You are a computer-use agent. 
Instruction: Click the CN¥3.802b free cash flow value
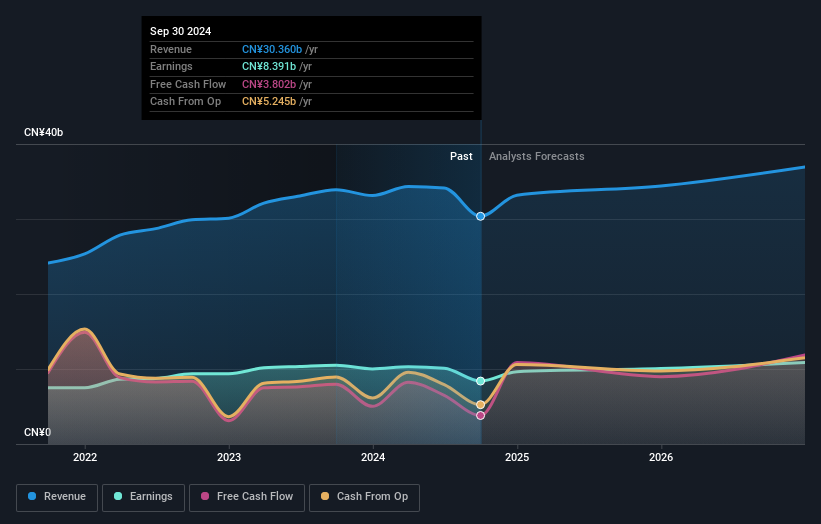(x=269, y=84)
